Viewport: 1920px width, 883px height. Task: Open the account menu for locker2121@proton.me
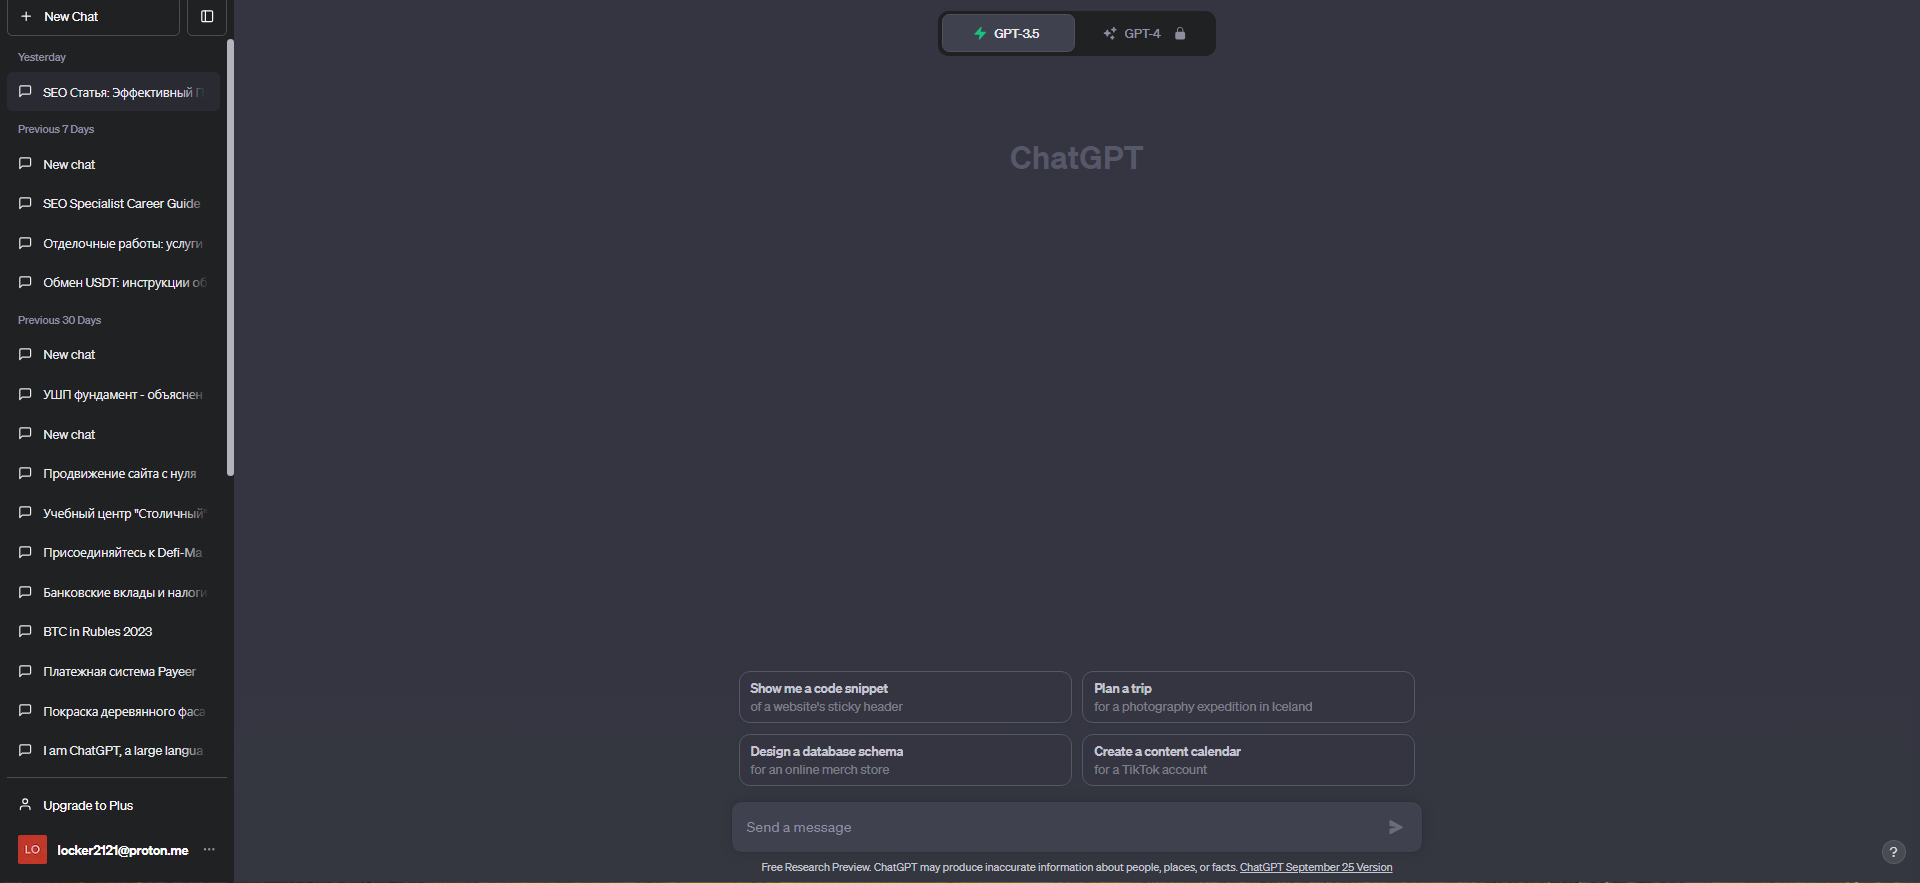point(117,850)
